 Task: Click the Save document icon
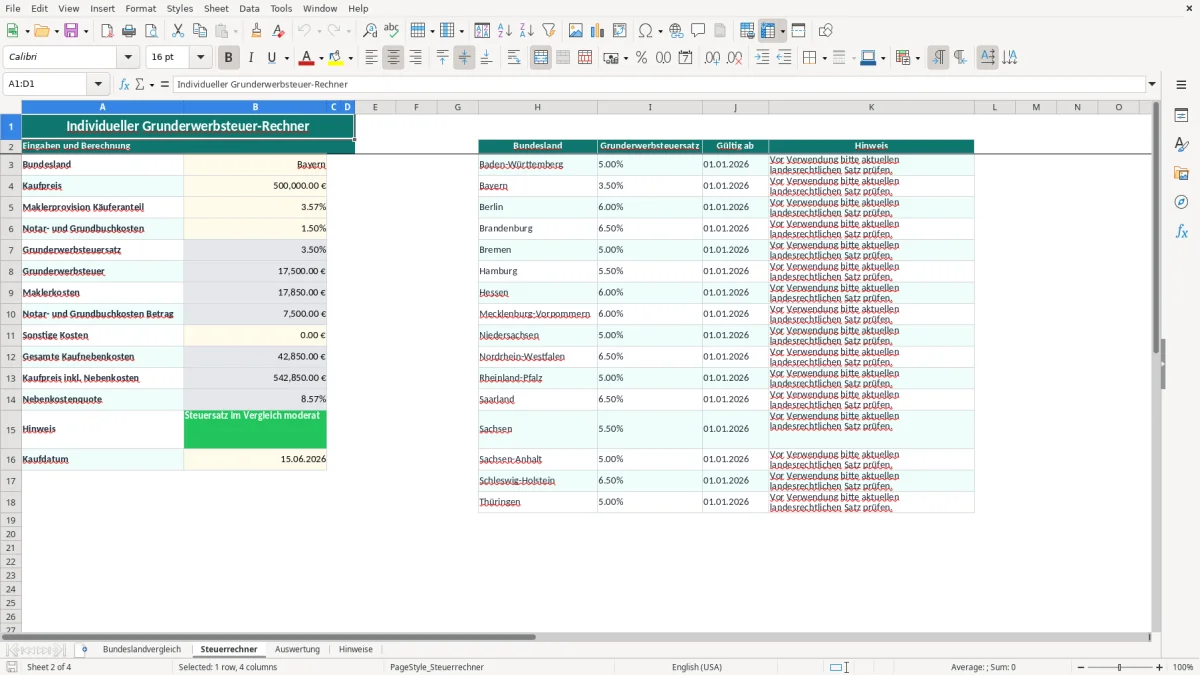point(70,31)
